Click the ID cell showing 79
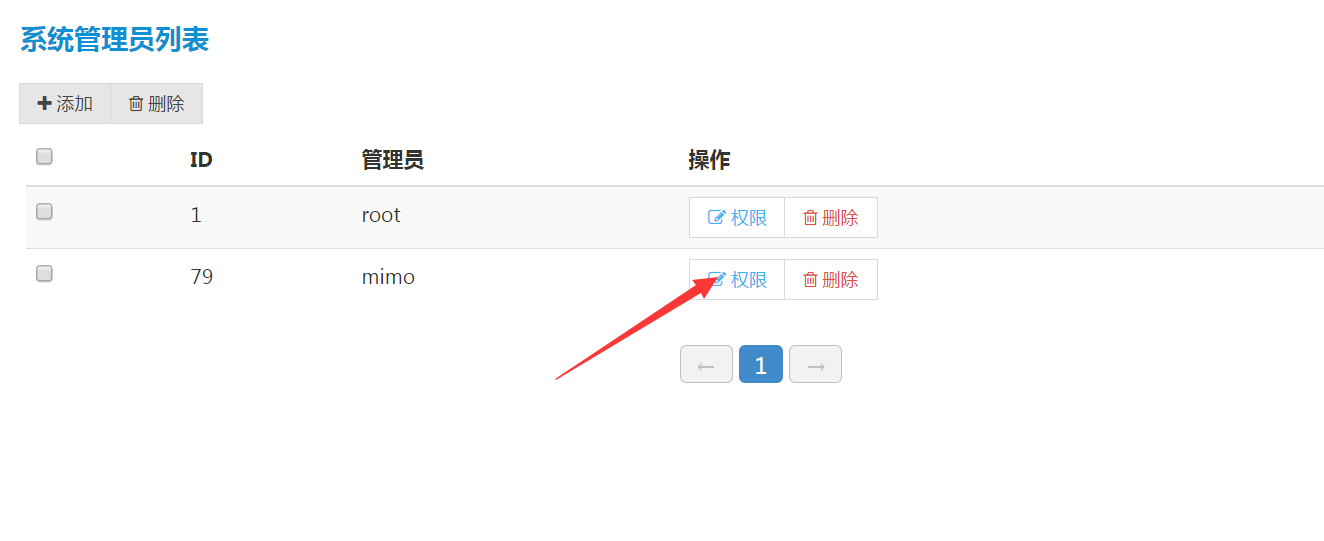This screenshot has height=541, width=1324. [x=201, y=277]
